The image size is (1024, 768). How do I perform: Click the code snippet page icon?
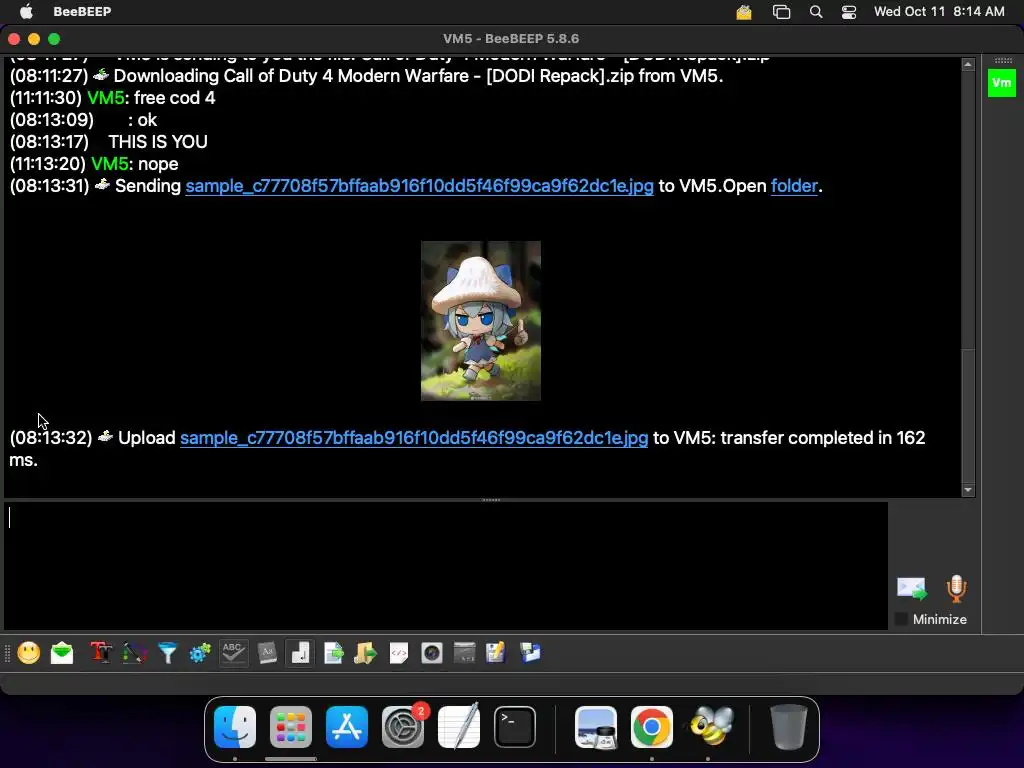[x=398, y=652]
